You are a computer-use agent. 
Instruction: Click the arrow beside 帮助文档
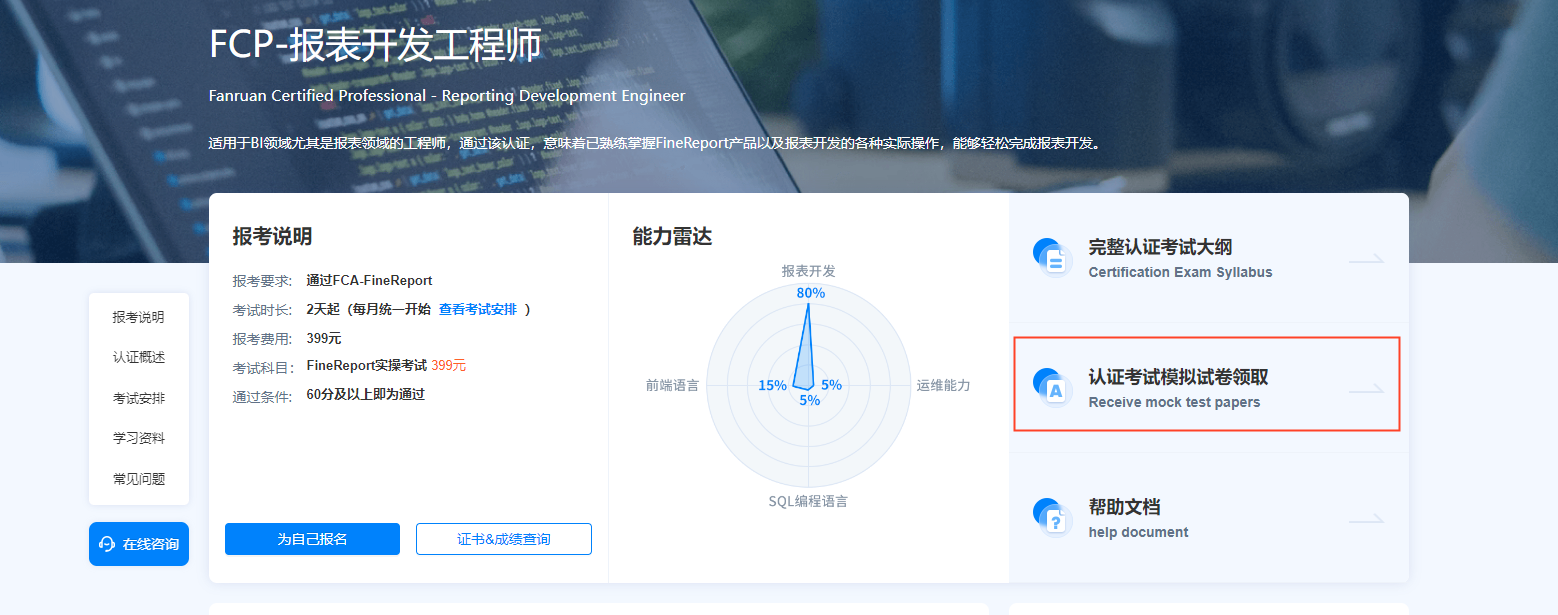[x=1366, y=519]
